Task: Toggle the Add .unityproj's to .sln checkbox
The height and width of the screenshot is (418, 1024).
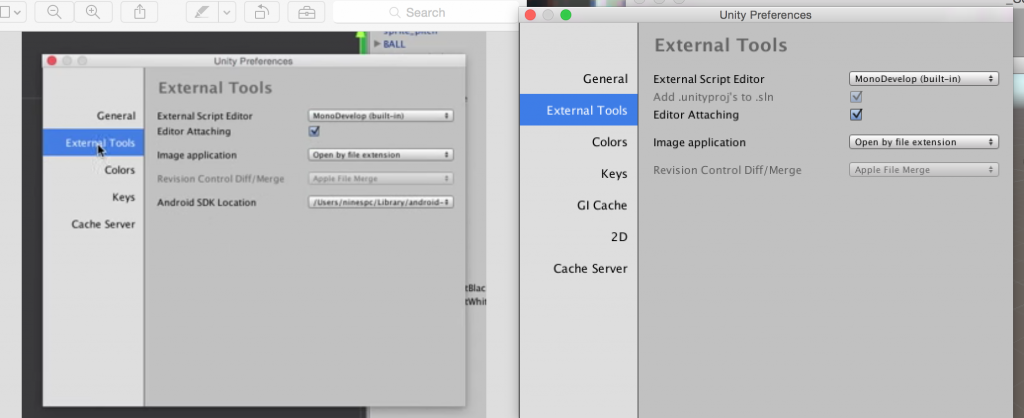Action: [x=856, y=97]
